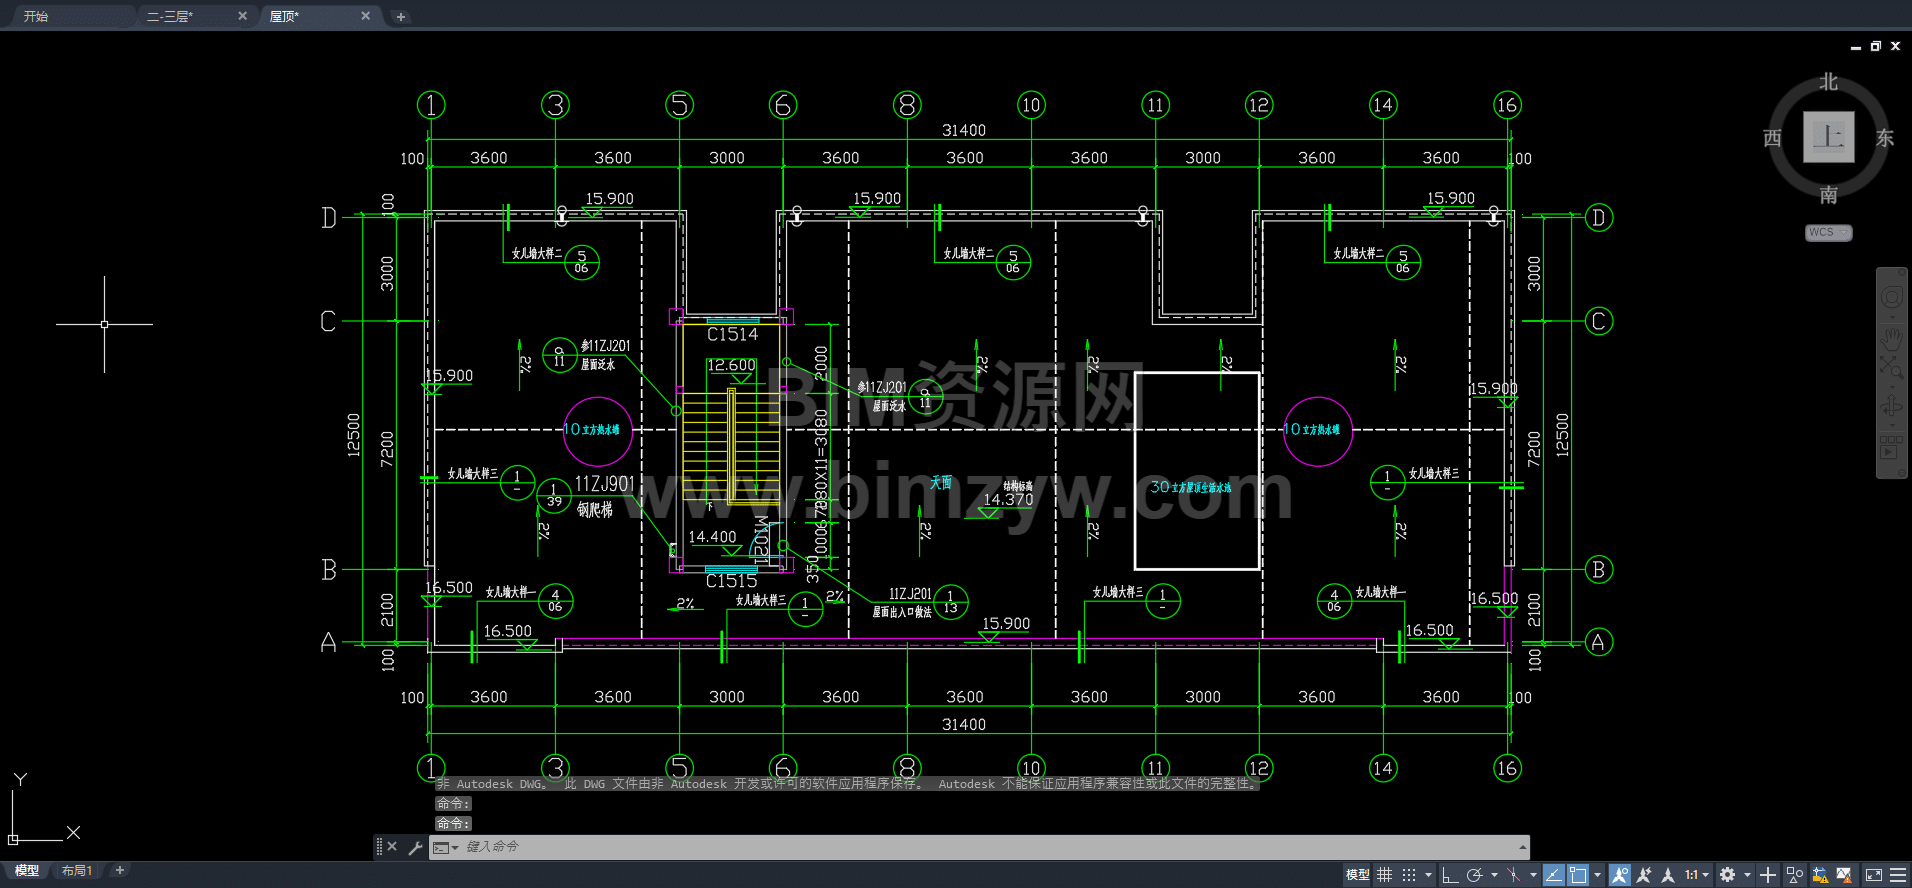Toggle the drawing grid display
The image size is (1912, 888).
[x=1385, y=875]
